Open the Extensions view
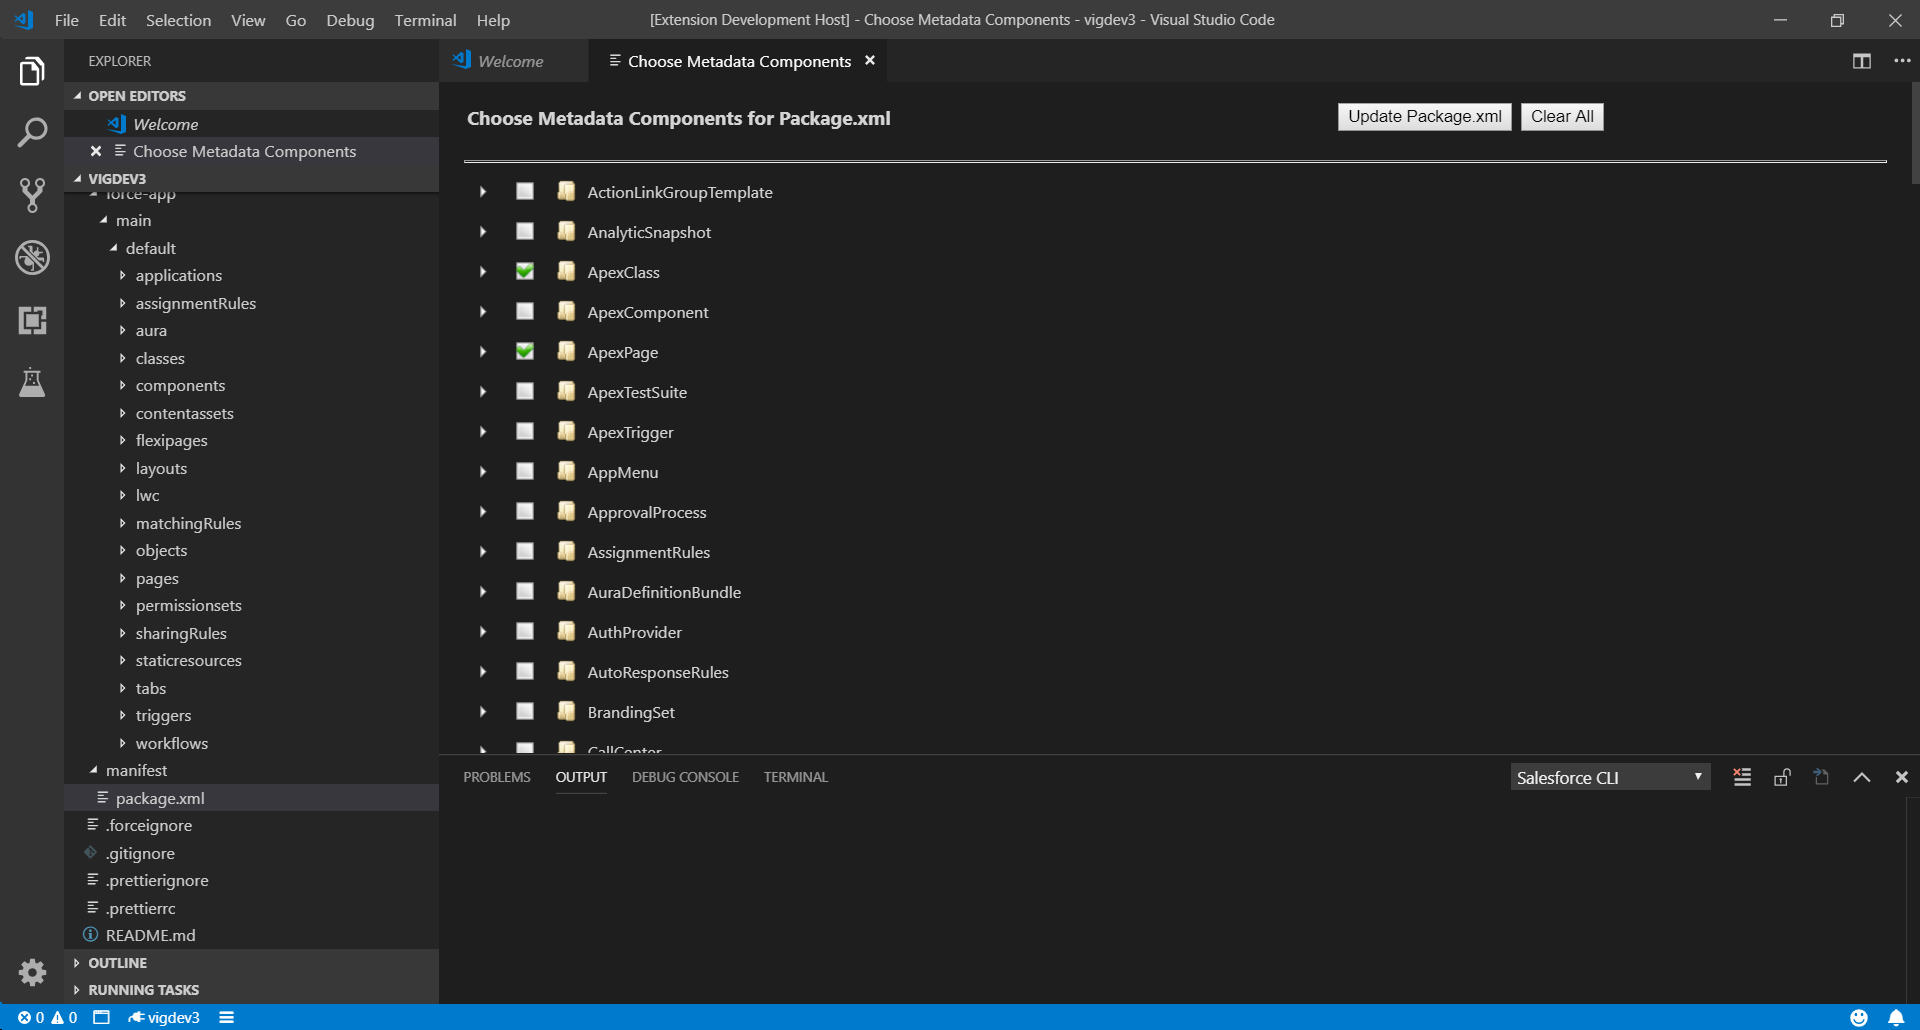Image resolution: width=1920 pixels, height=1030 pixels. pos(32,320)
